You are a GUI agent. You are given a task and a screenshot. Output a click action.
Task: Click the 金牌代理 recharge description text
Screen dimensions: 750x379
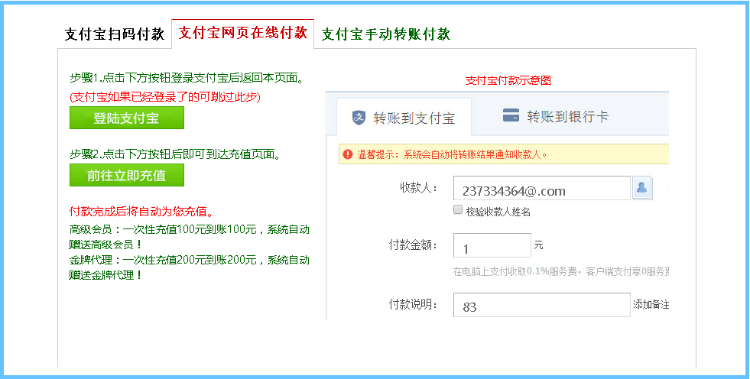(x=189, y=268)
